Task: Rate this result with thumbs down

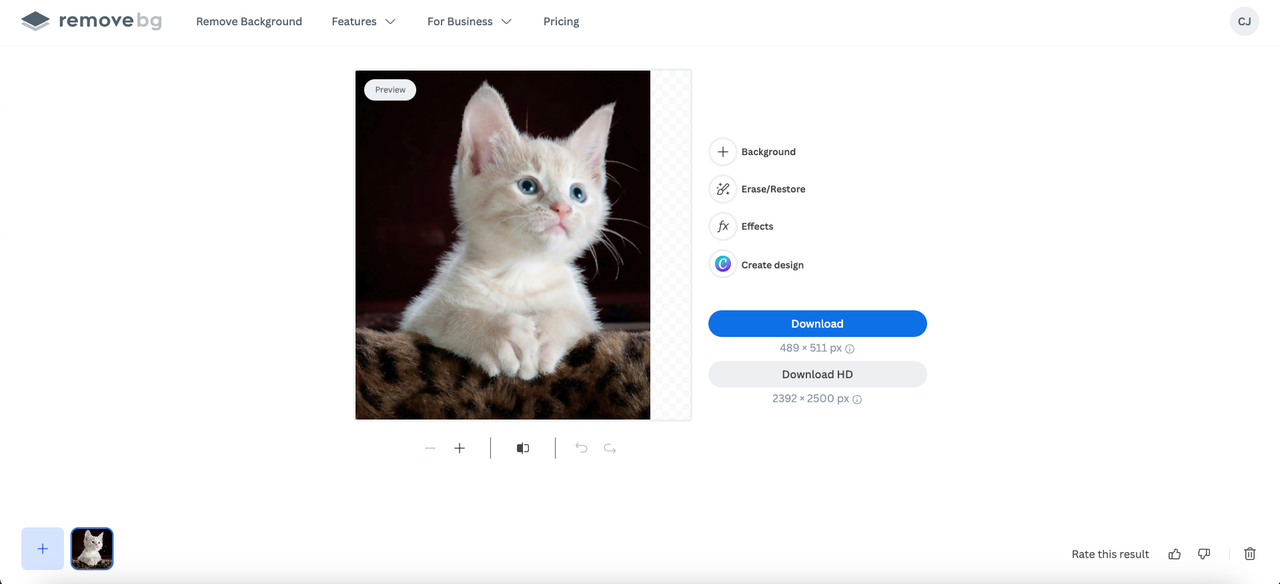Action: [x=1204, y=554]
